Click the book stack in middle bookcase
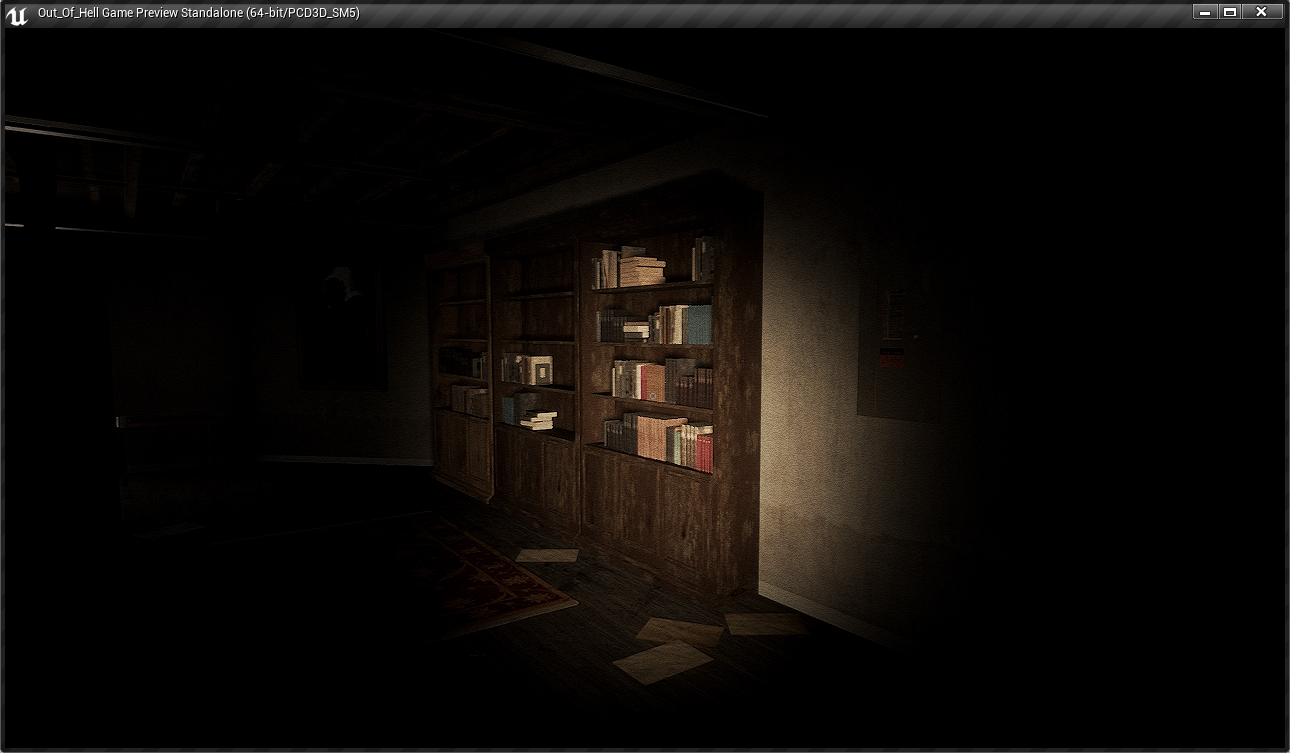This screenshot has width=1290, height=753. click(538, 419)
